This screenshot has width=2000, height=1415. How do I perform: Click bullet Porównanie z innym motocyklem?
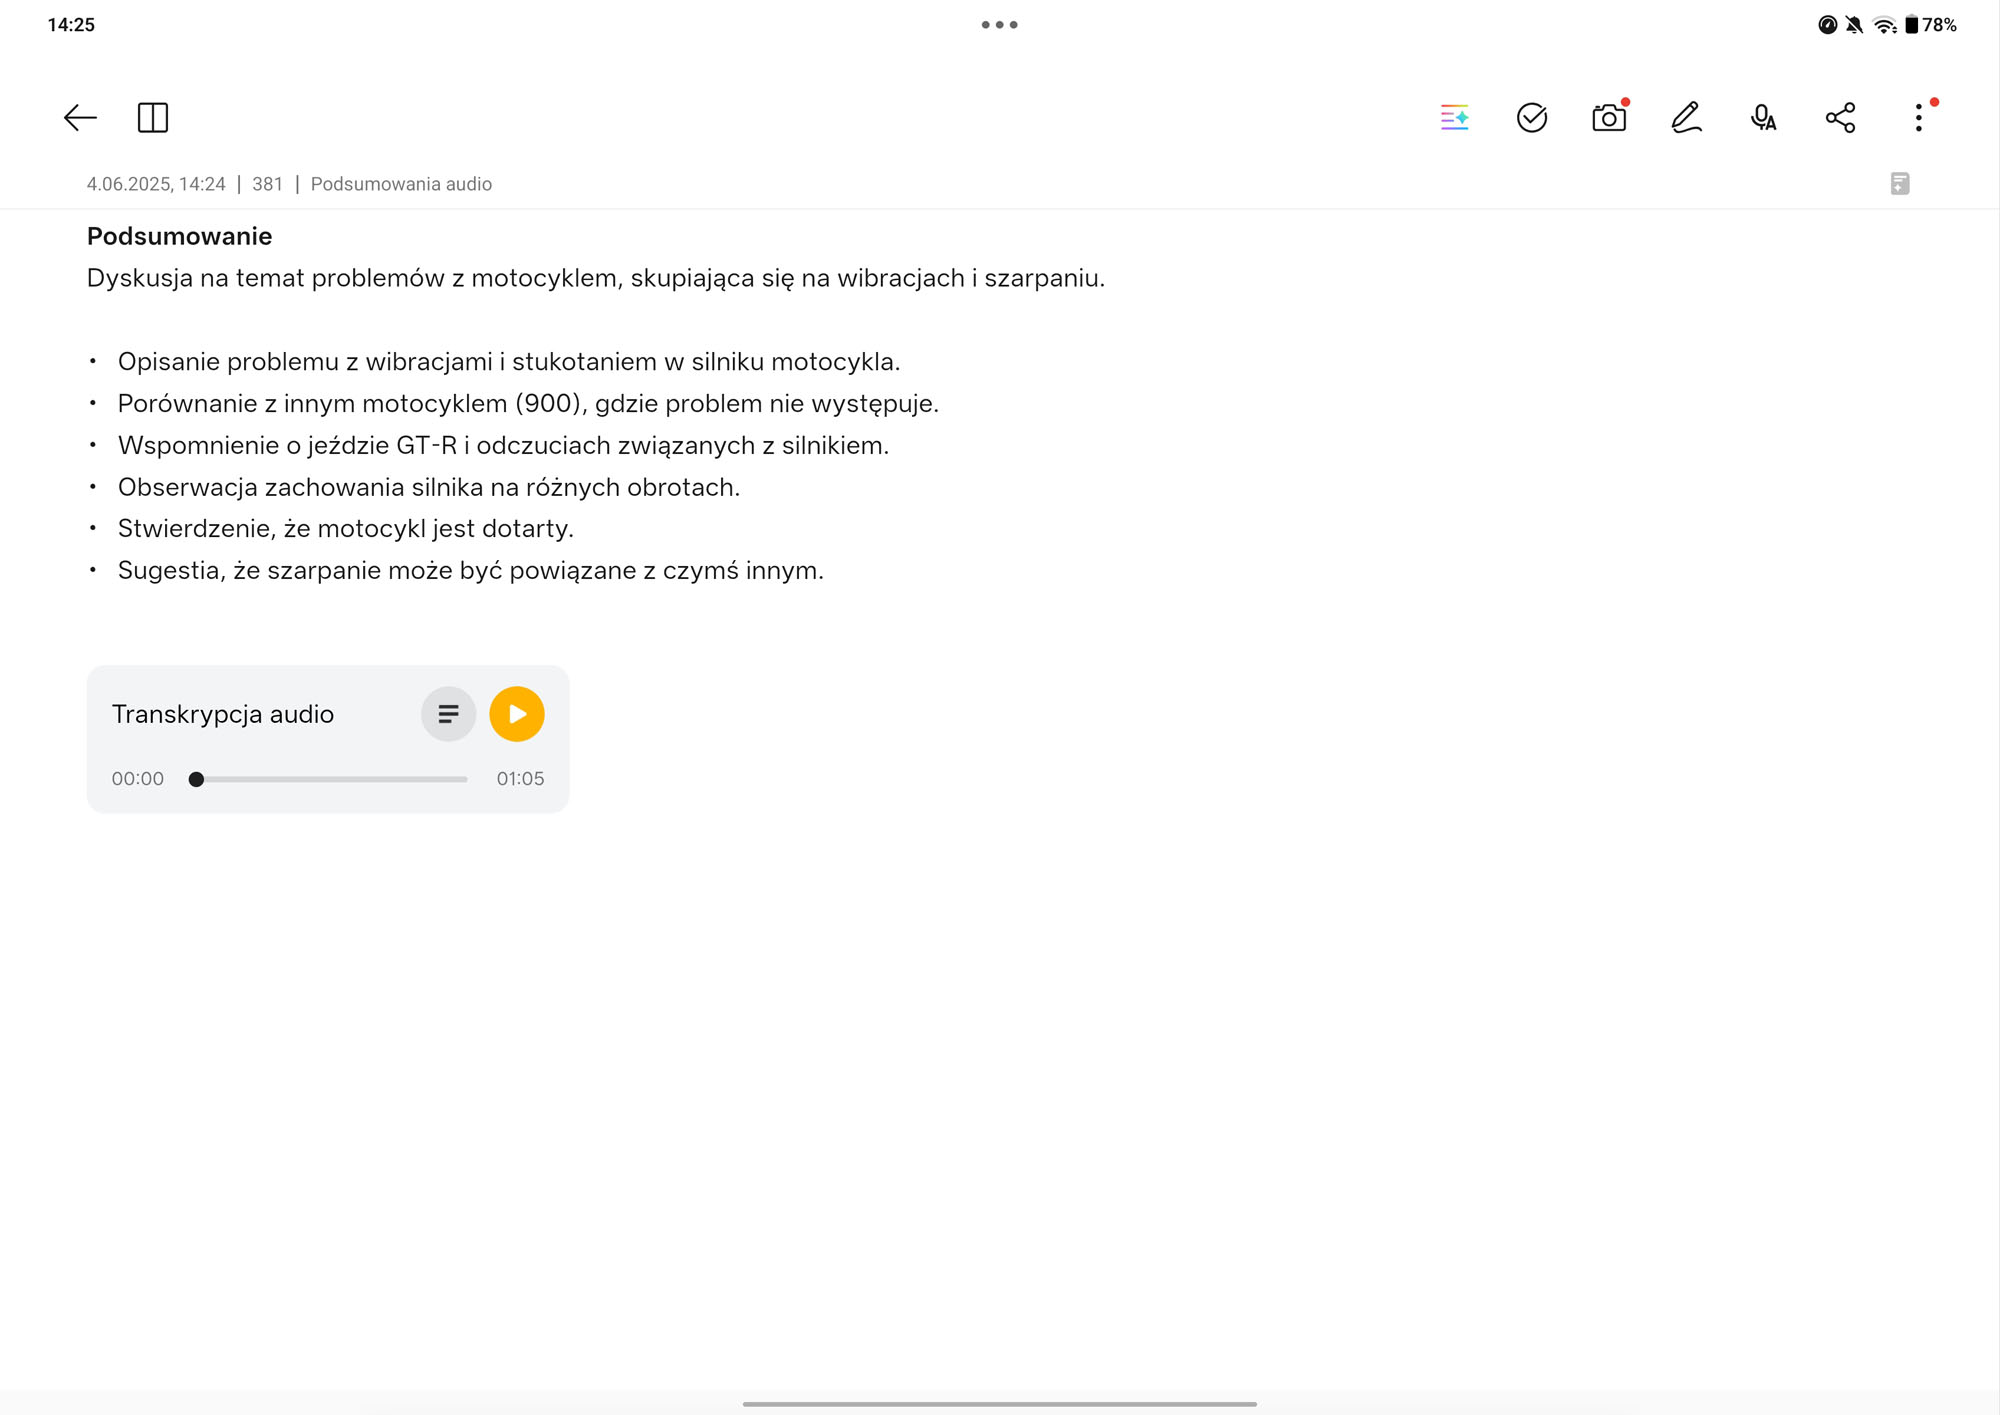coord(528,404)
